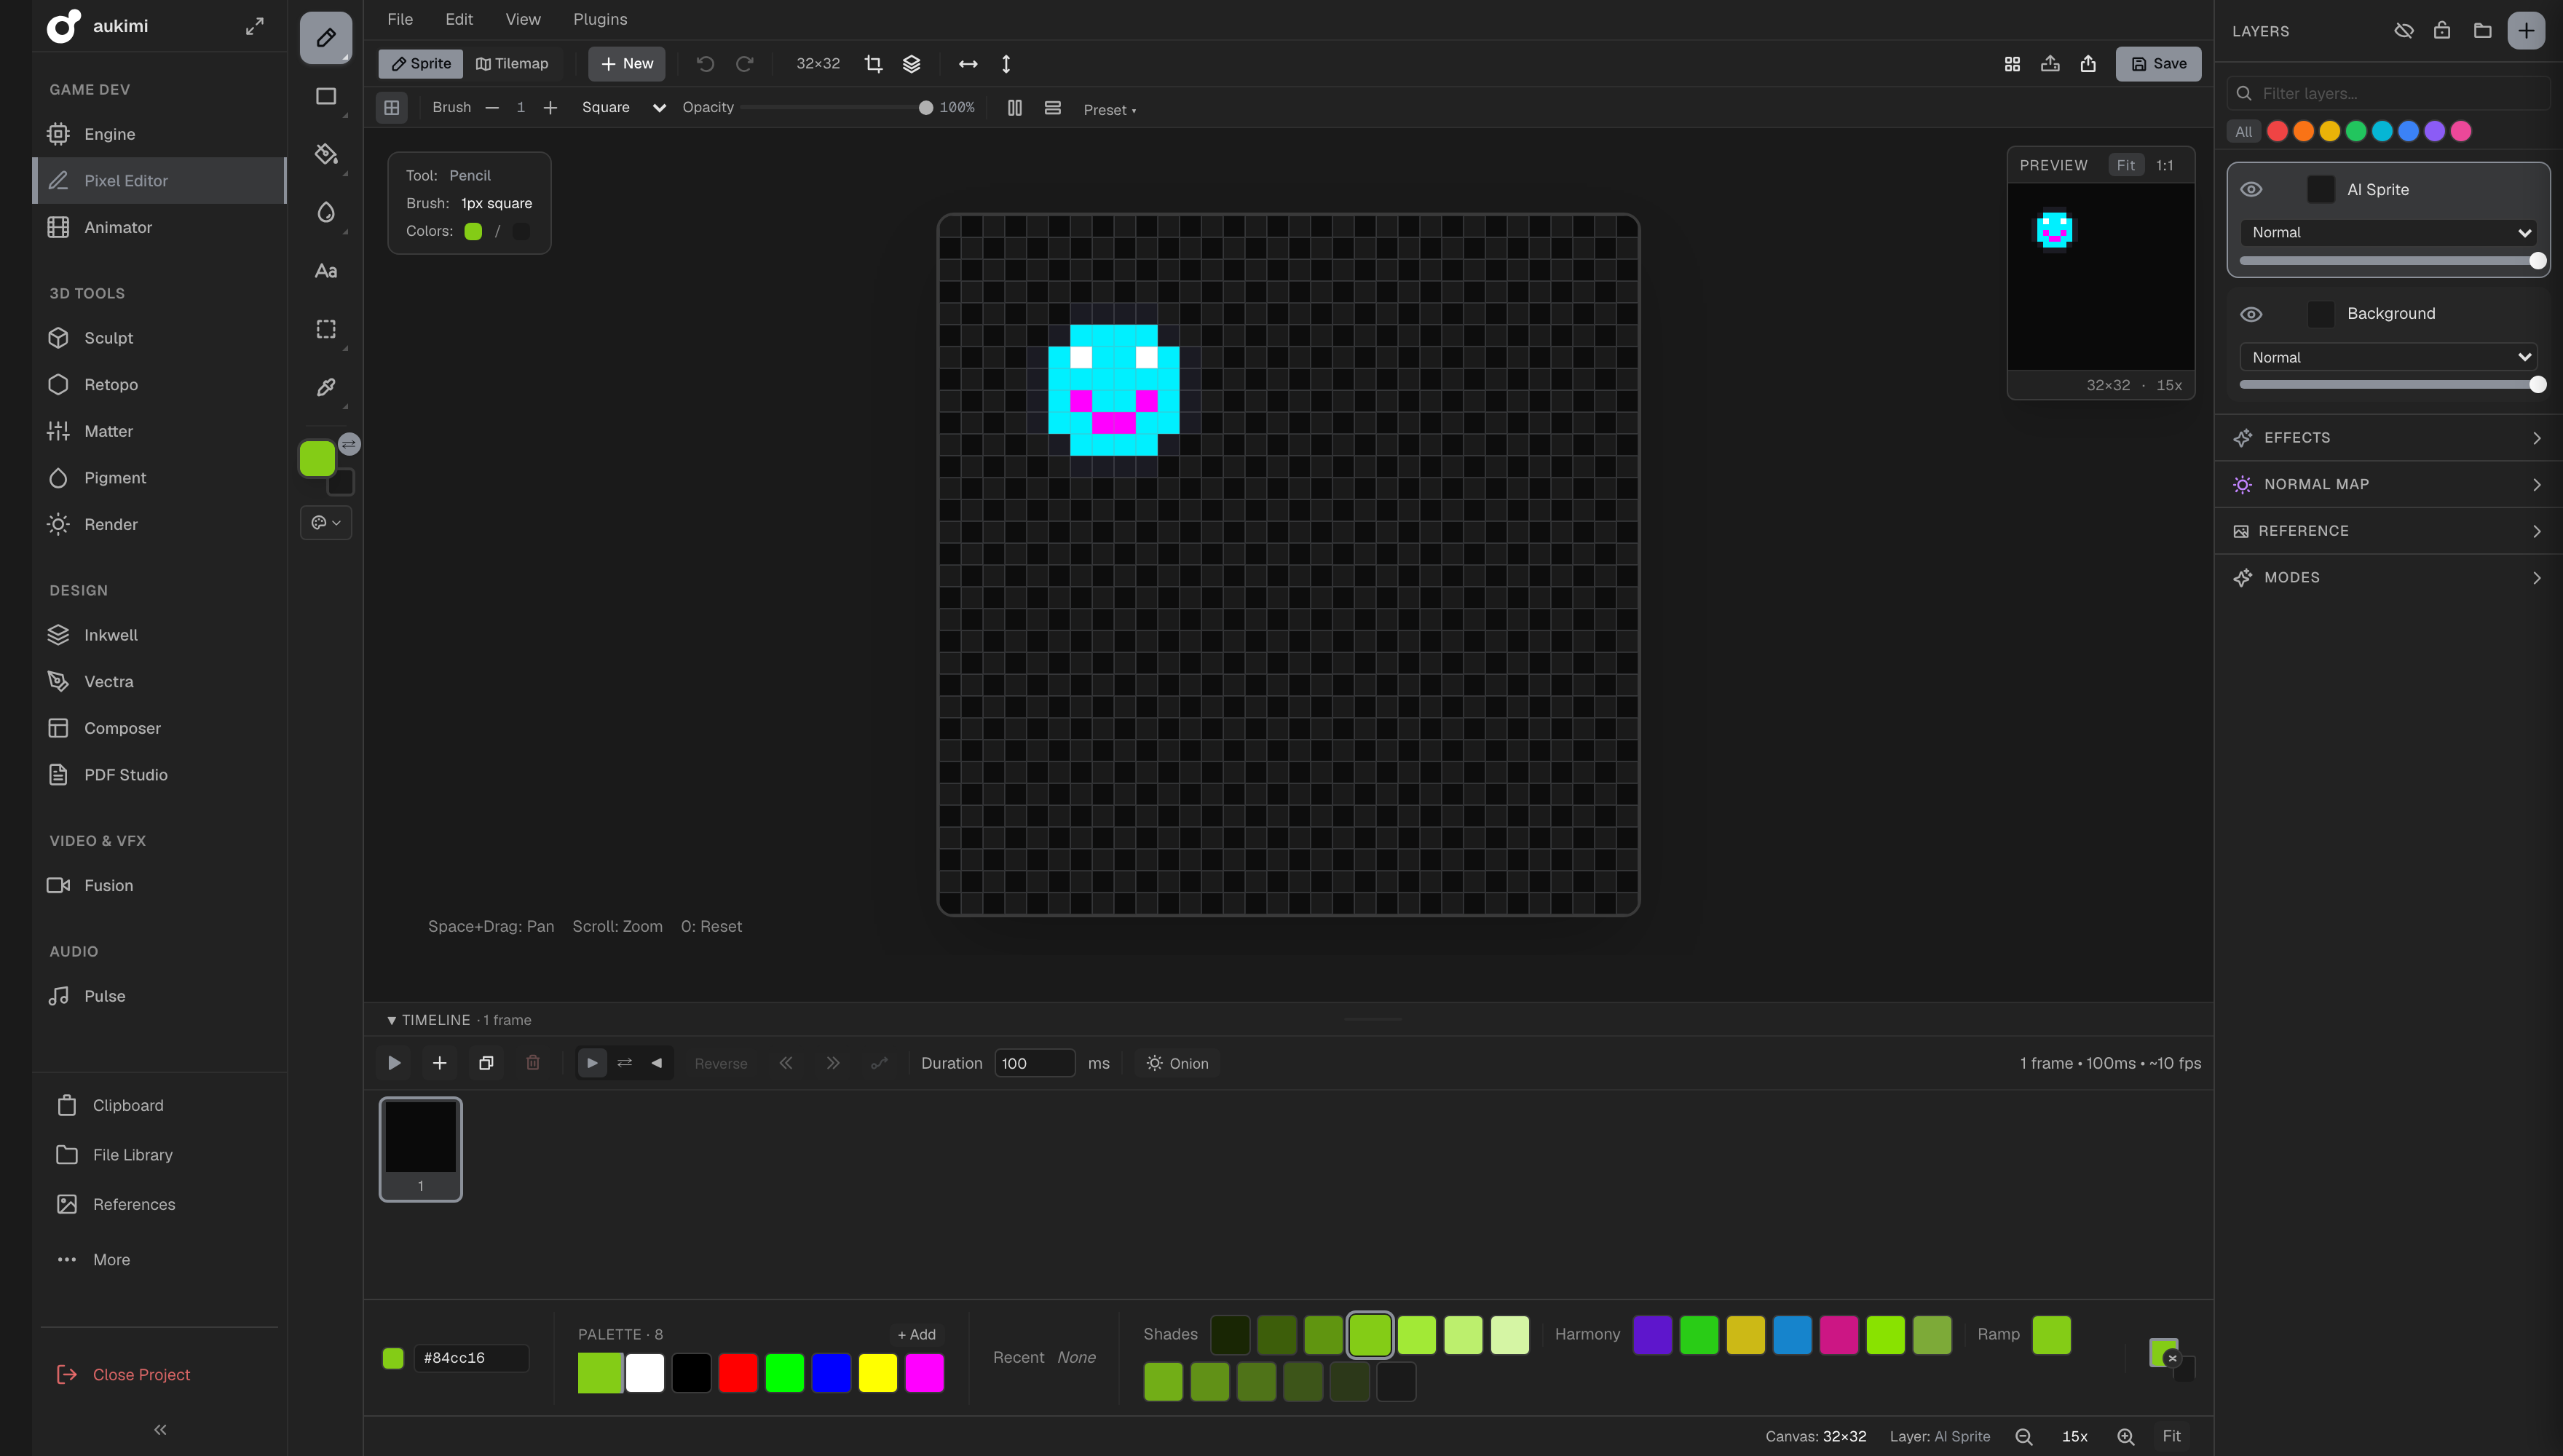Expand the Normal Map section
The height and width of the screenshot is (1456, 2563).
click(x=2388, y=484)
